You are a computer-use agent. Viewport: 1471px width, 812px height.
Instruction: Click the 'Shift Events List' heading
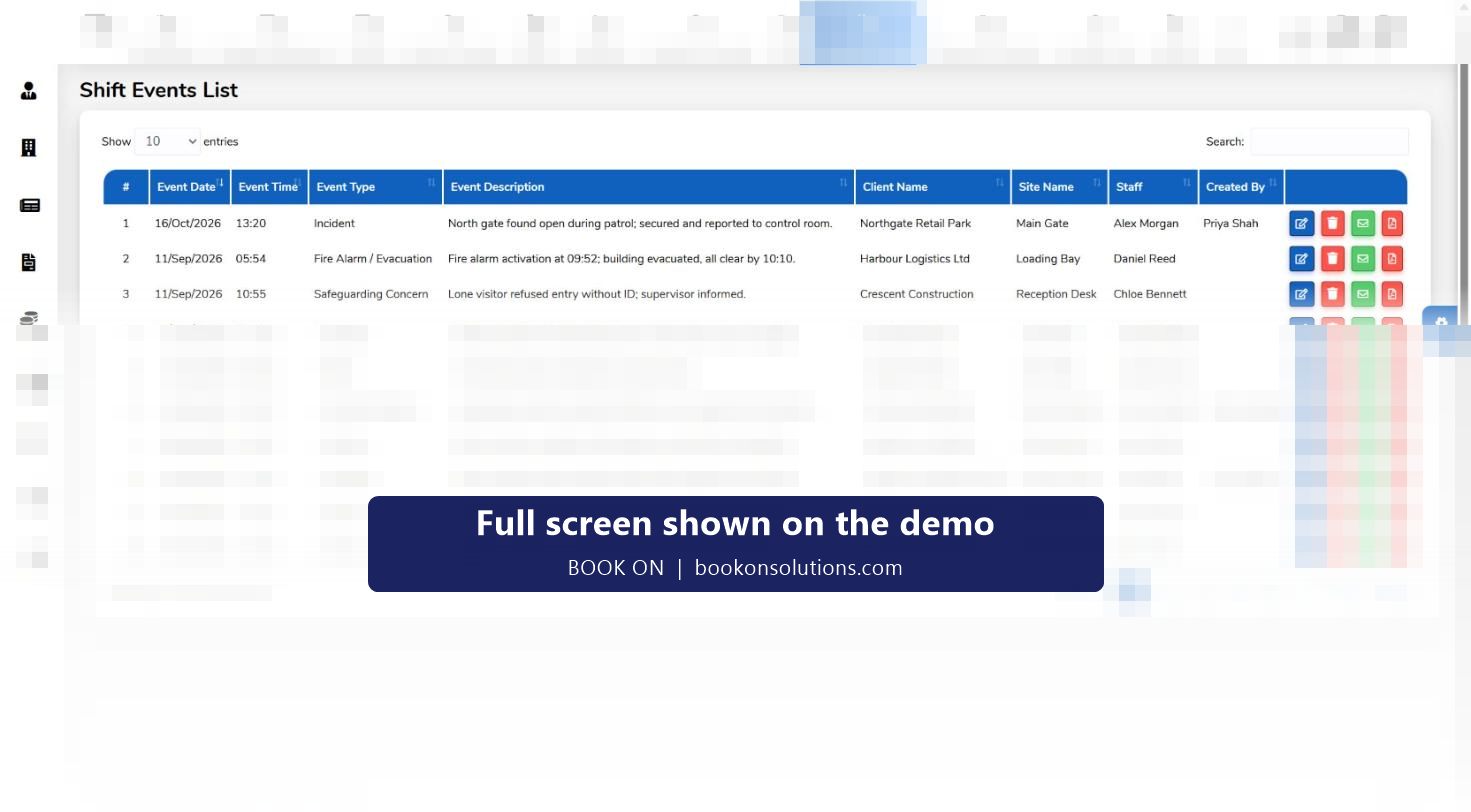tap(159, 90)
